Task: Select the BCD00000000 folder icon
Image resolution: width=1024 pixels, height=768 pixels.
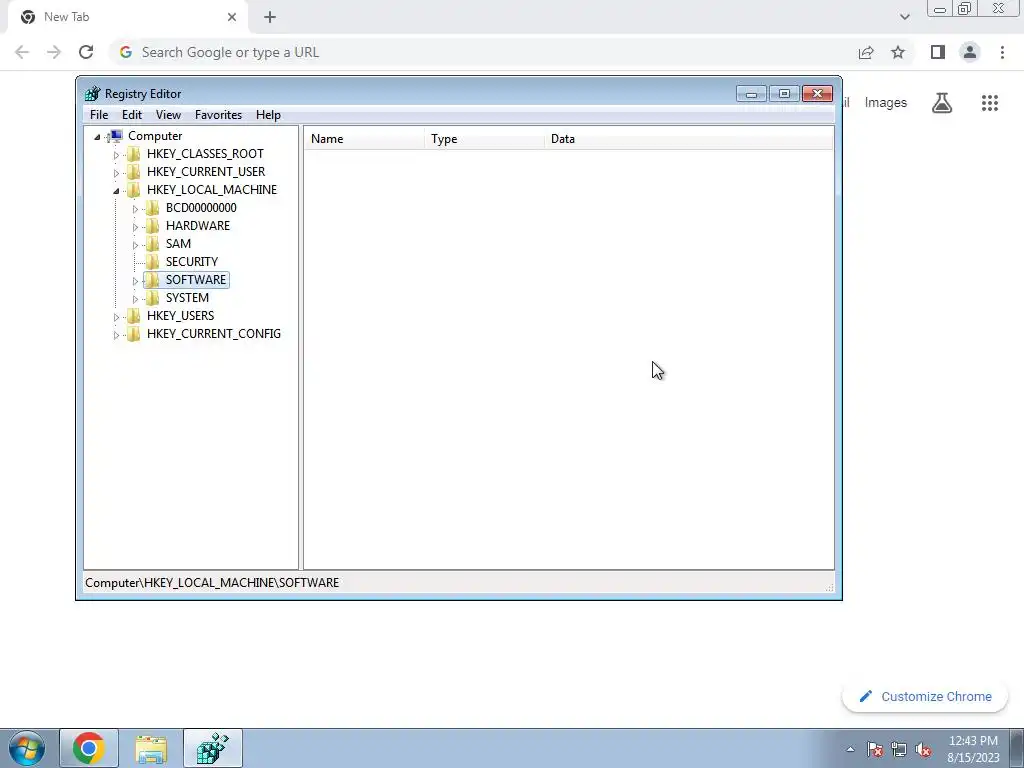Action: pos(152,208)
